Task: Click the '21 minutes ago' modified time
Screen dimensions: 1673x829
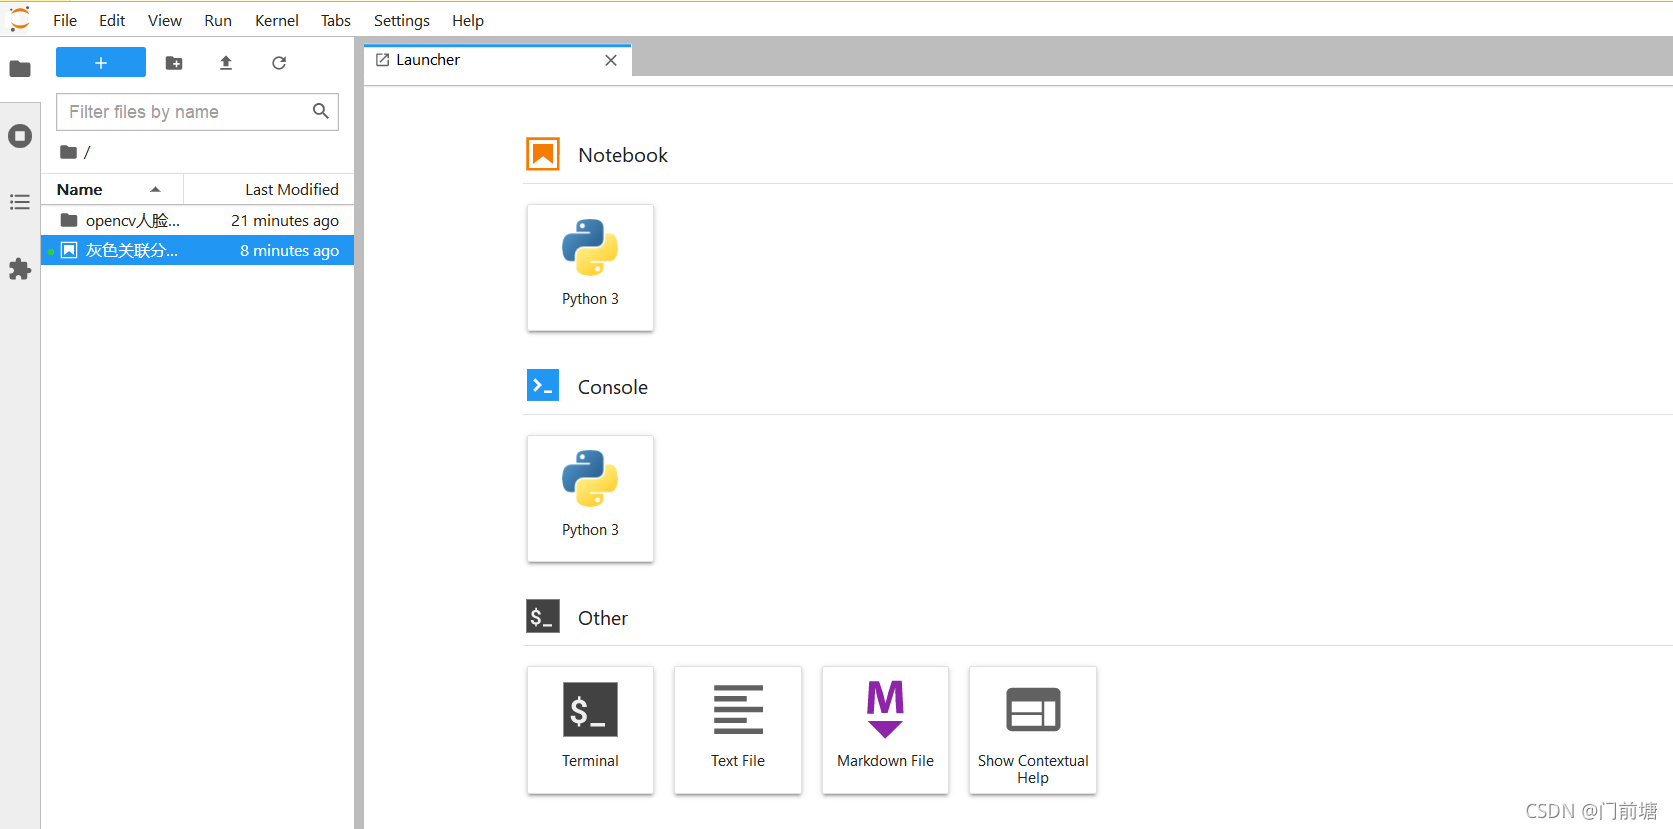Action: pyautogui.click(x=285, y=220)
